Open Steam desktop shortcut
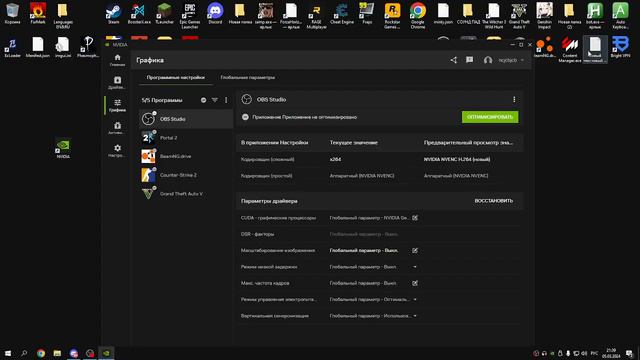This screenshot has width=640, height=360. coord(113,14)
